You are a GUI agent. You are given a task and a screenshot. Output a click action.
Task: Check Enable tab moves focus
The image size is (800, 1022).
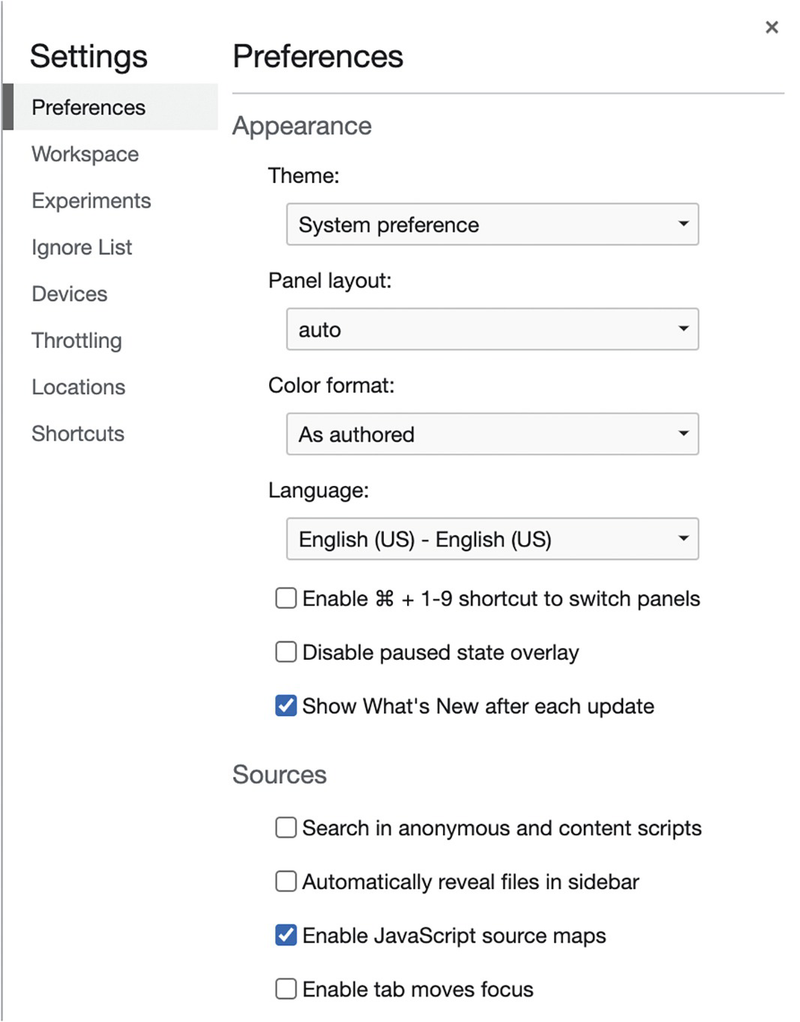click(286, 990)
